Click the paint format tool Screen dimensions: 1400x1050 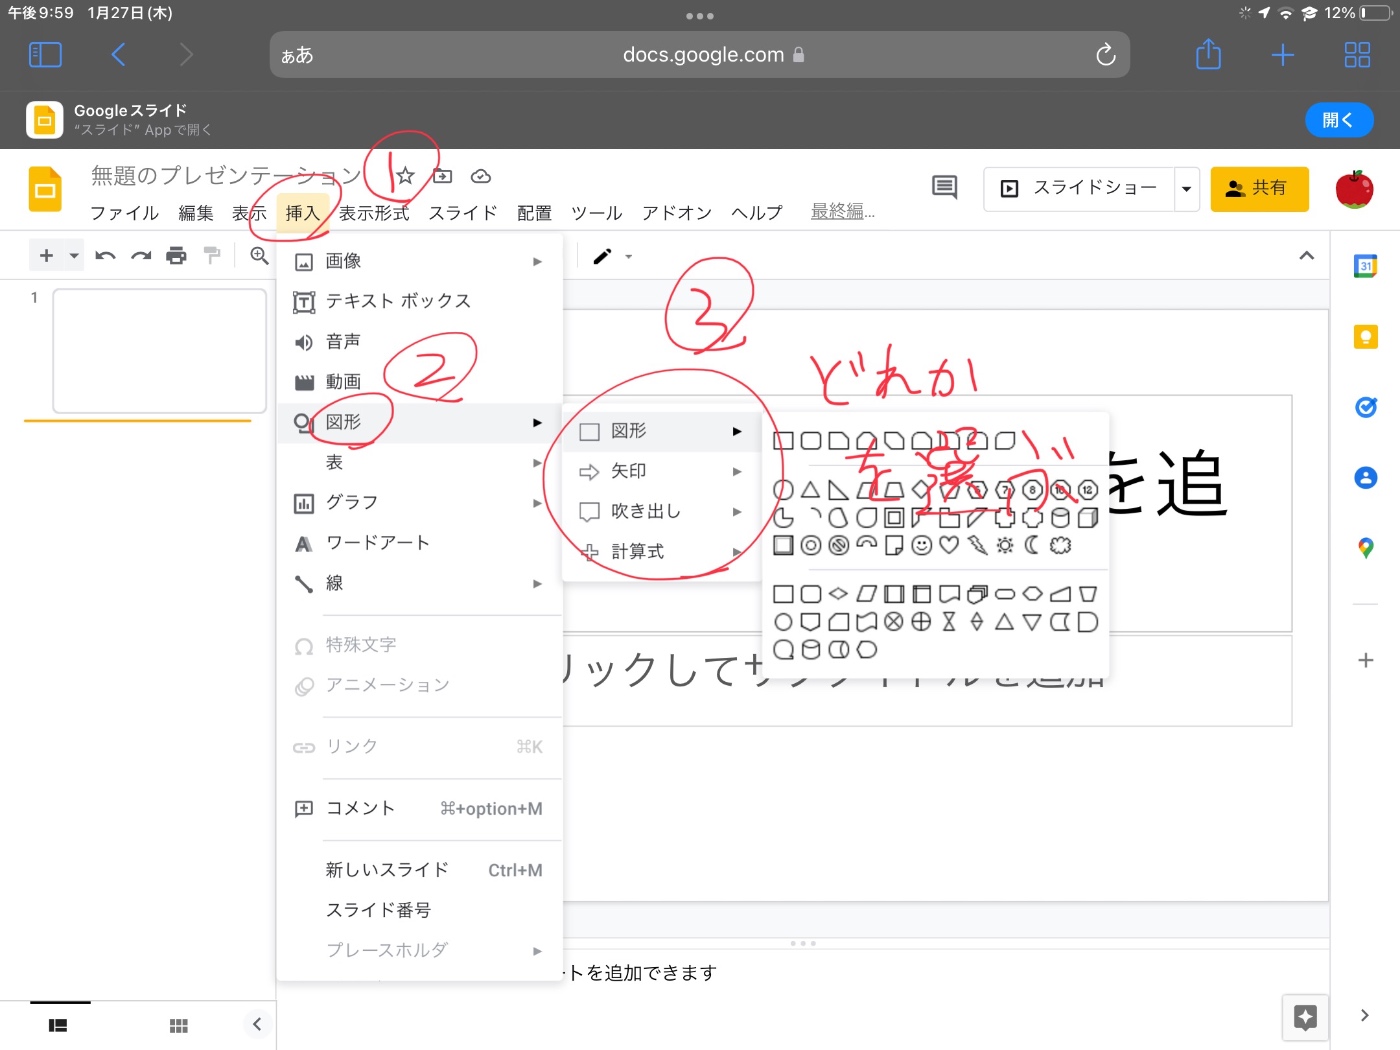point(212,256)
